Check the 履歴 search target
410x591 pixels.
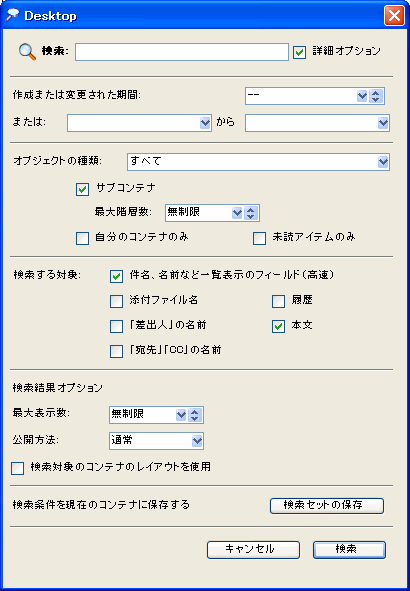(x=278, y=302)
